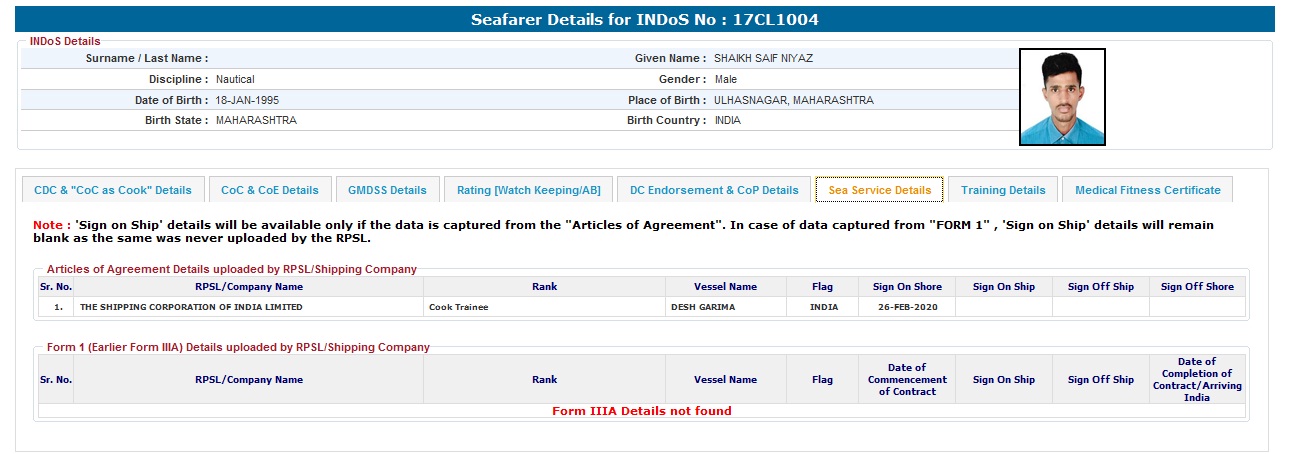Click the seafarer profile photo

pyautogui.click(x=1062, y=97)
